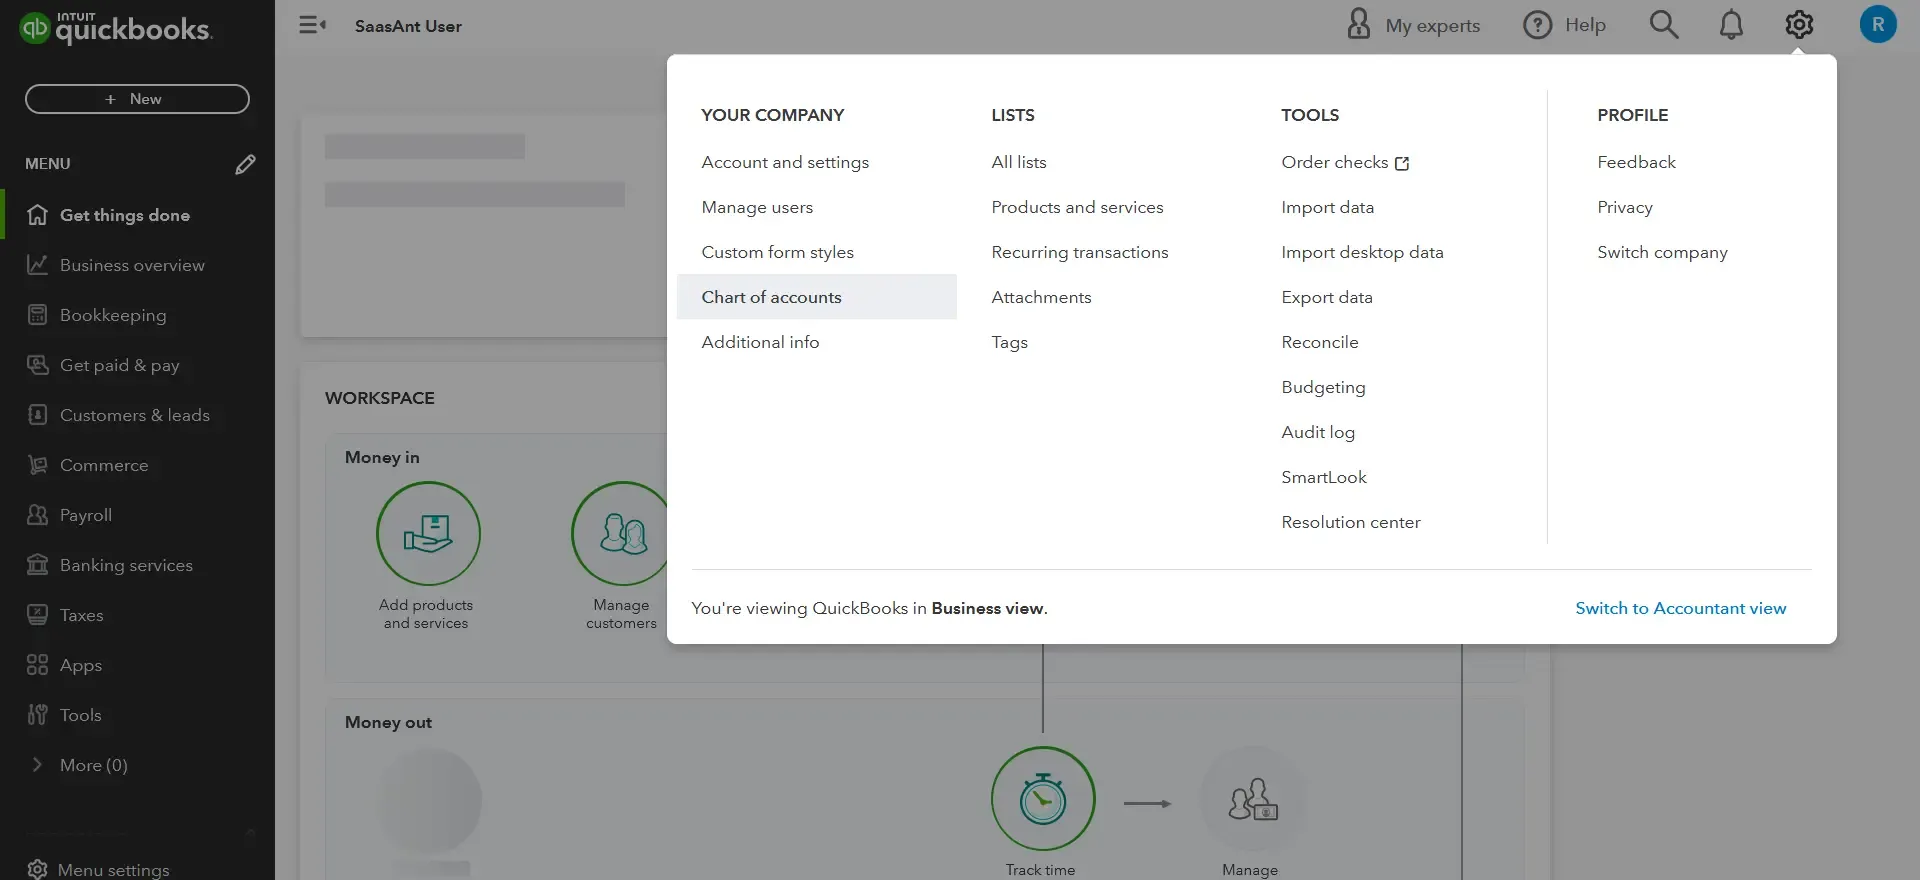Image resolution: width=1920 pixels, height=880 pixels.
Task: Open Products and services list
Action: (x=1077, y=207)
